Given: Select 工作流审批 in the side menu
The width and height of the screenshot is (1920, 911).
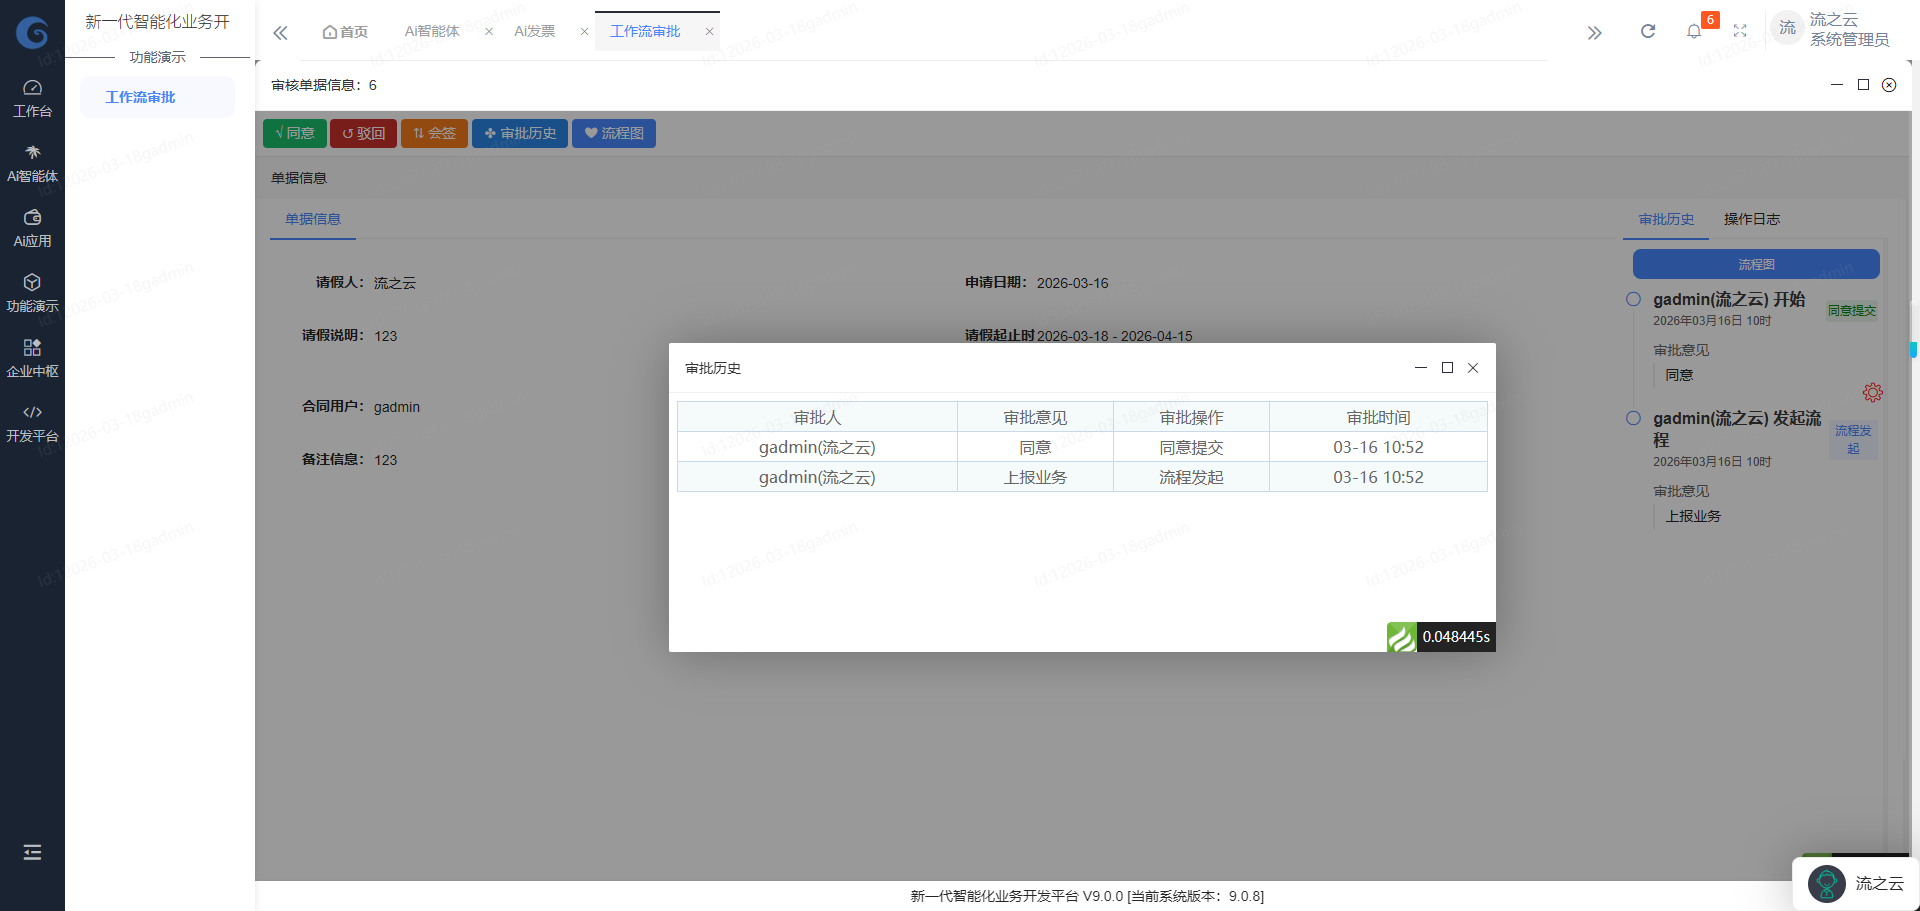Looking at the screenshot, I should pyautogui.click(x=140, y=97).
